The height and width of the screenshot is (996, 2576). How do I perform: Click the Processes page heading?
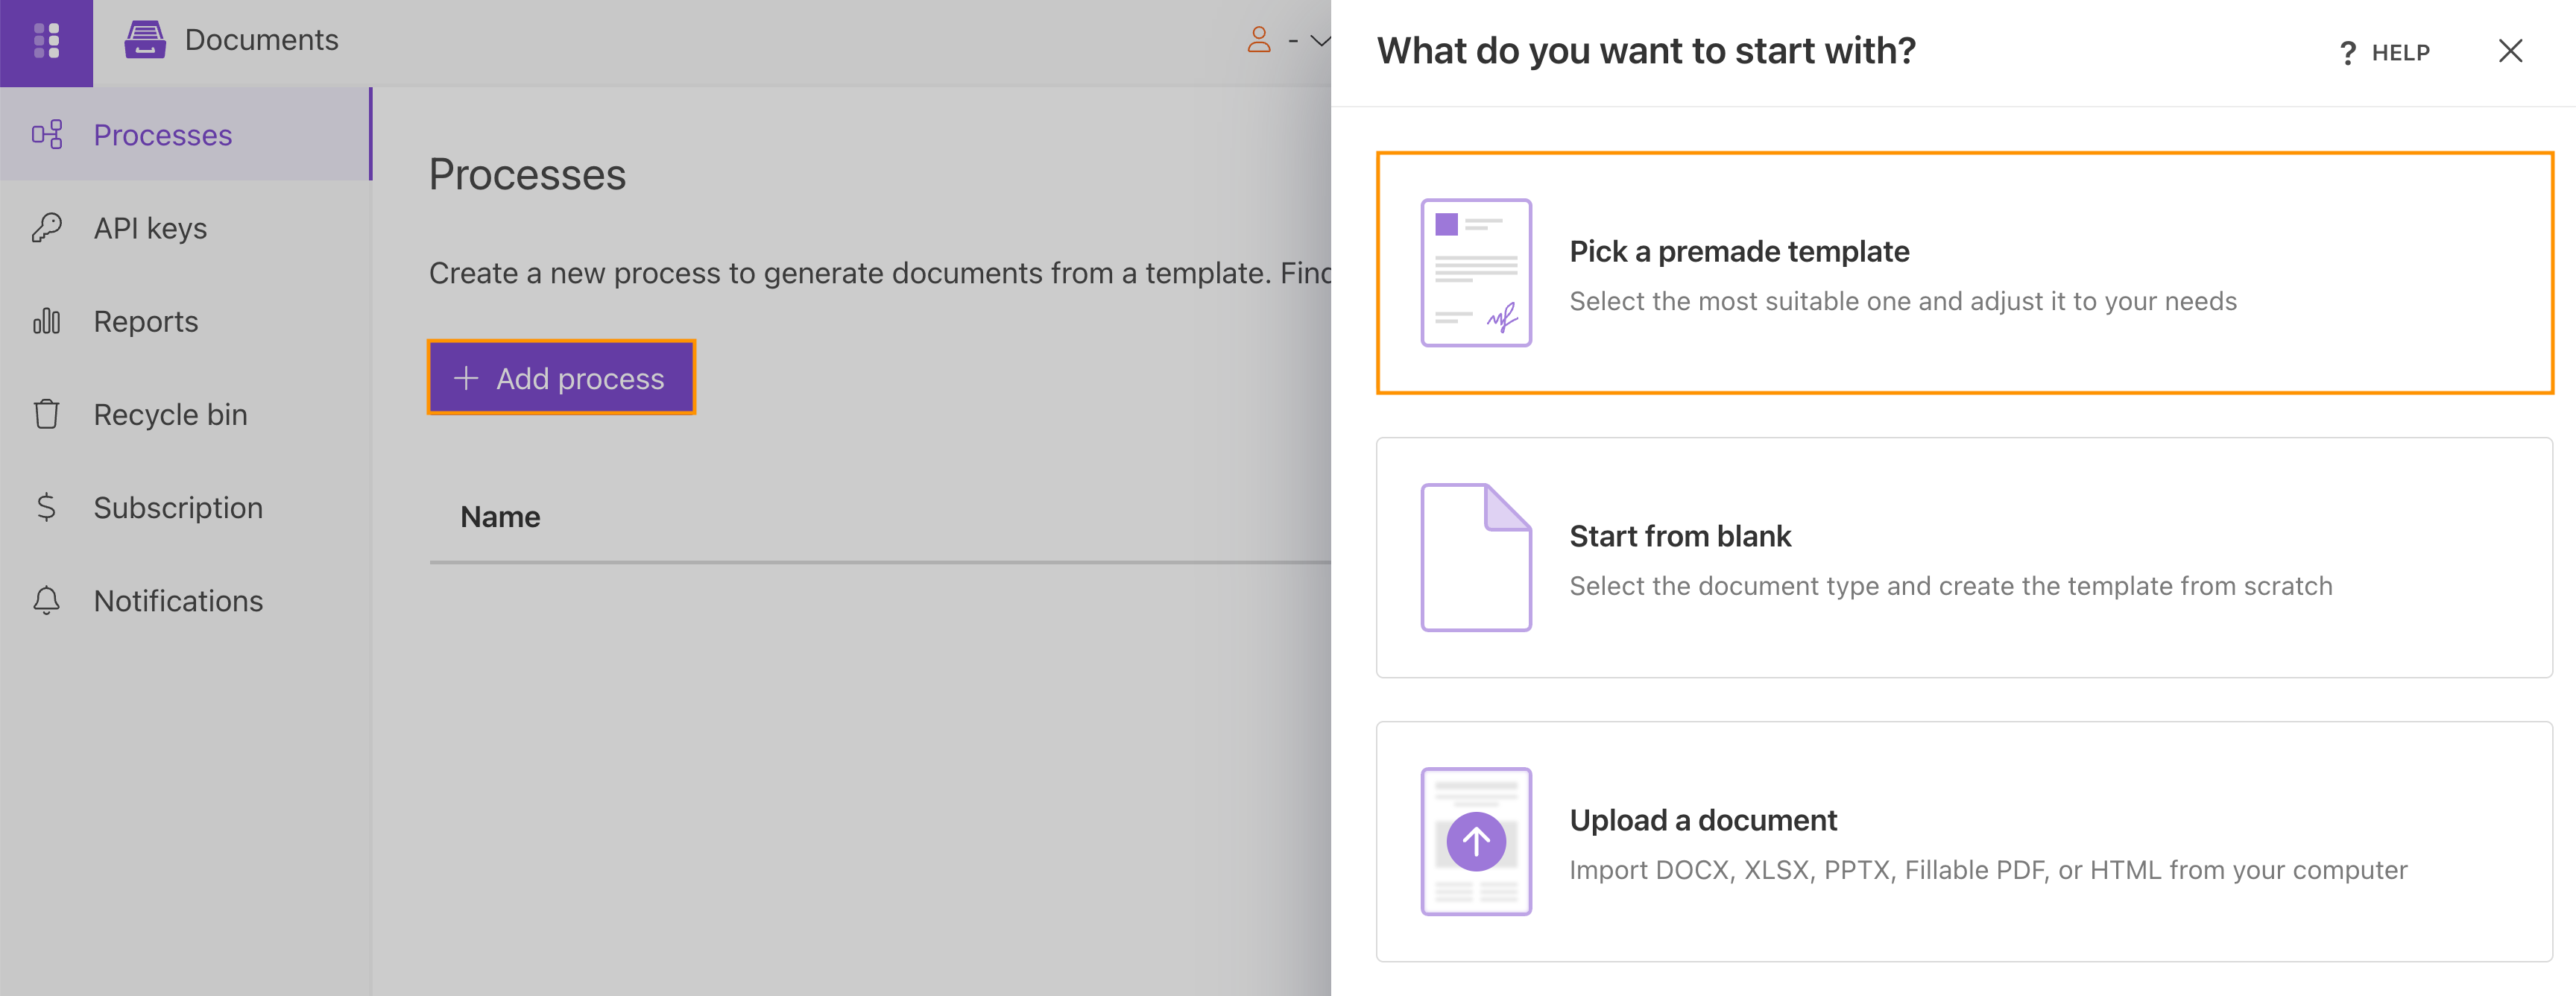tap(527, 175)
